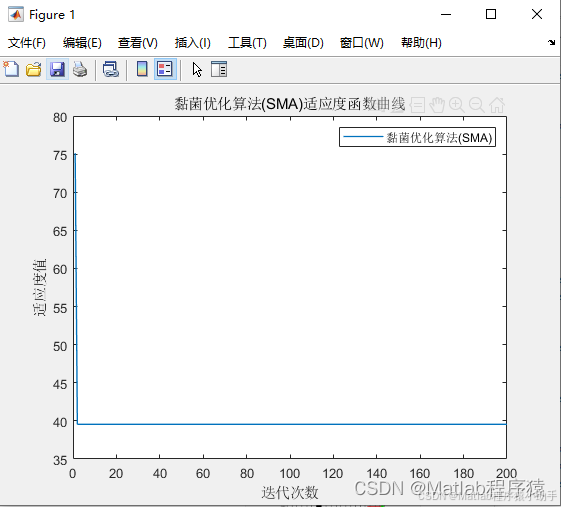This screenshot has height=507, width=561.
Task: Click the data tips icon above axes
Action: point(417,105)
